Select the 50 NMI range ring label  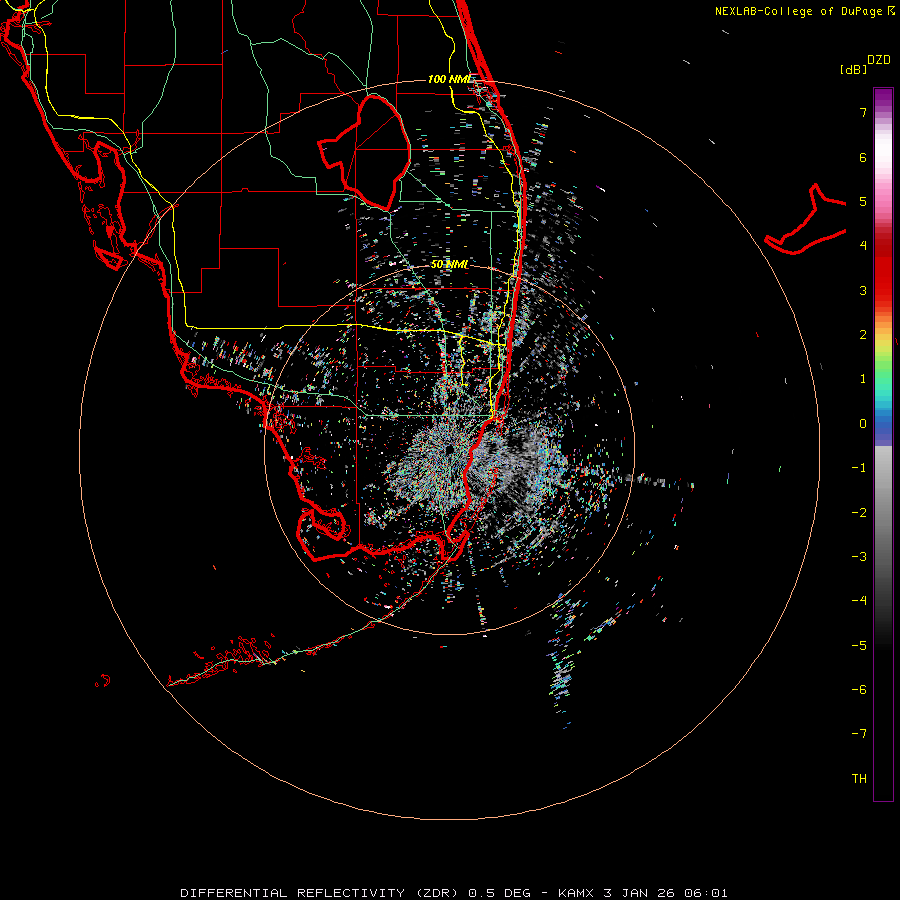[449, 264]
